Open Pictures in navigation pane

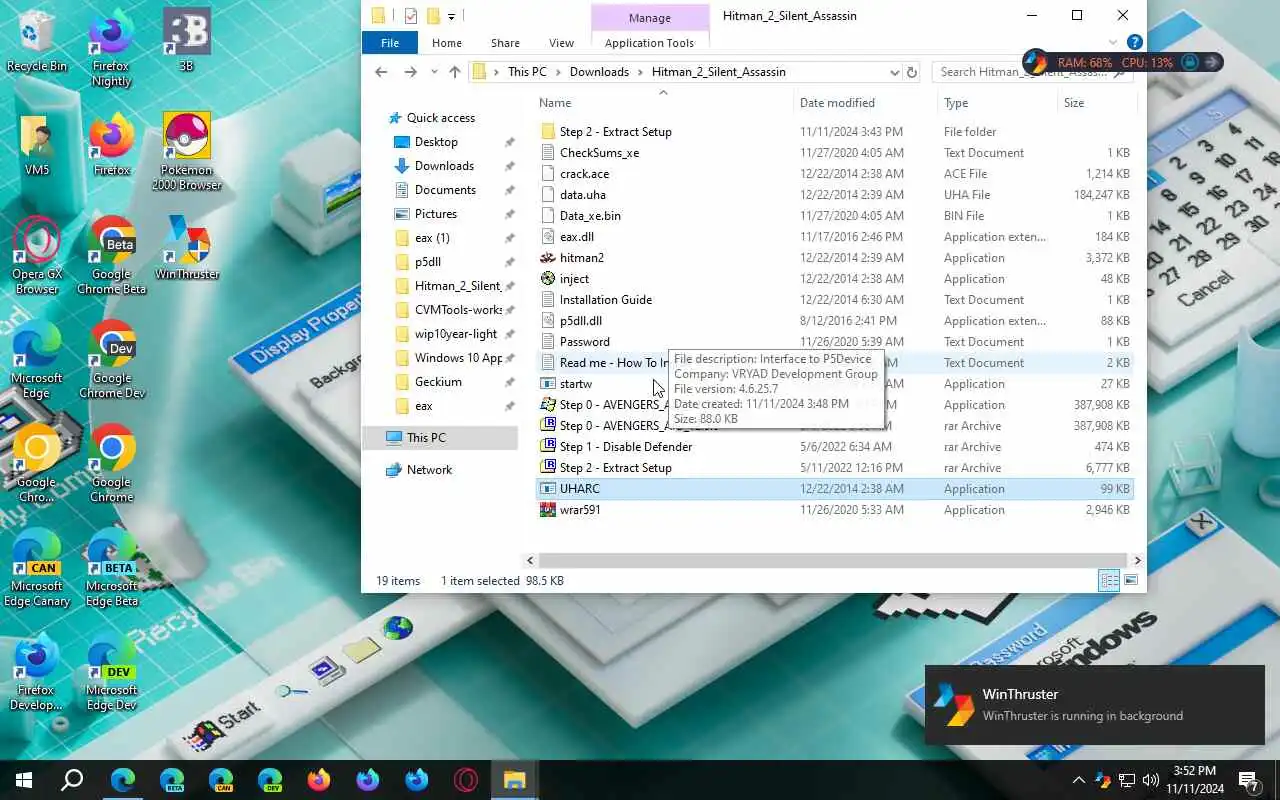pyautogui.click(x=436, y=214)
